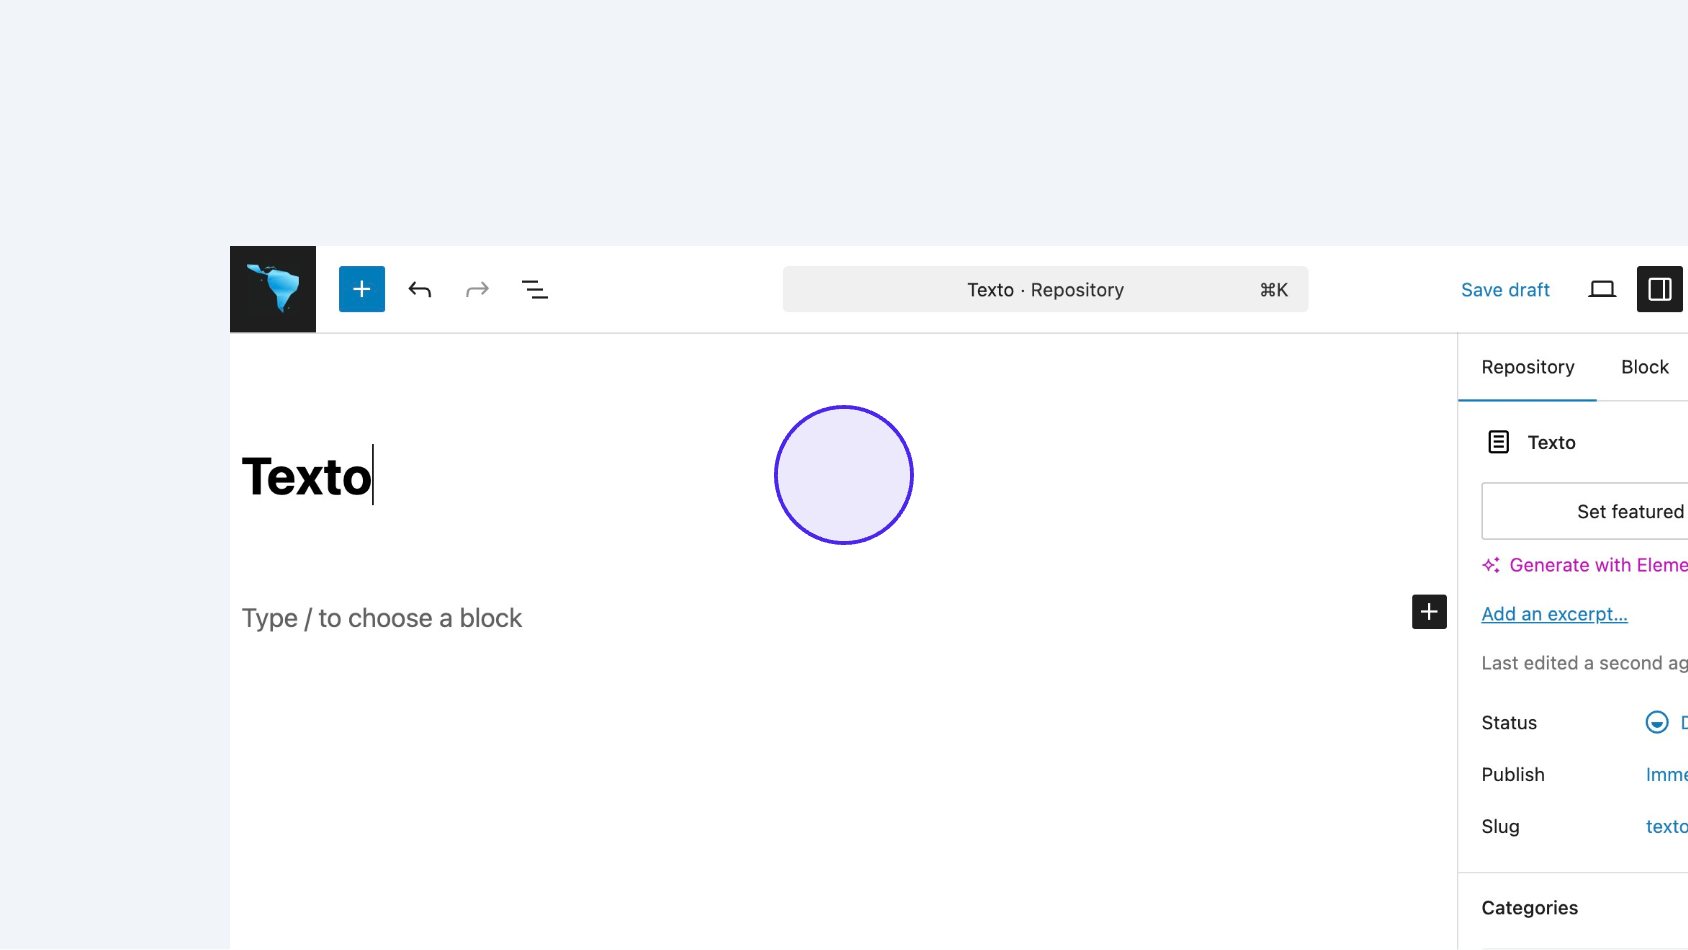
Task: Toggle the blue block inserter button
Action: coord(361,289)
